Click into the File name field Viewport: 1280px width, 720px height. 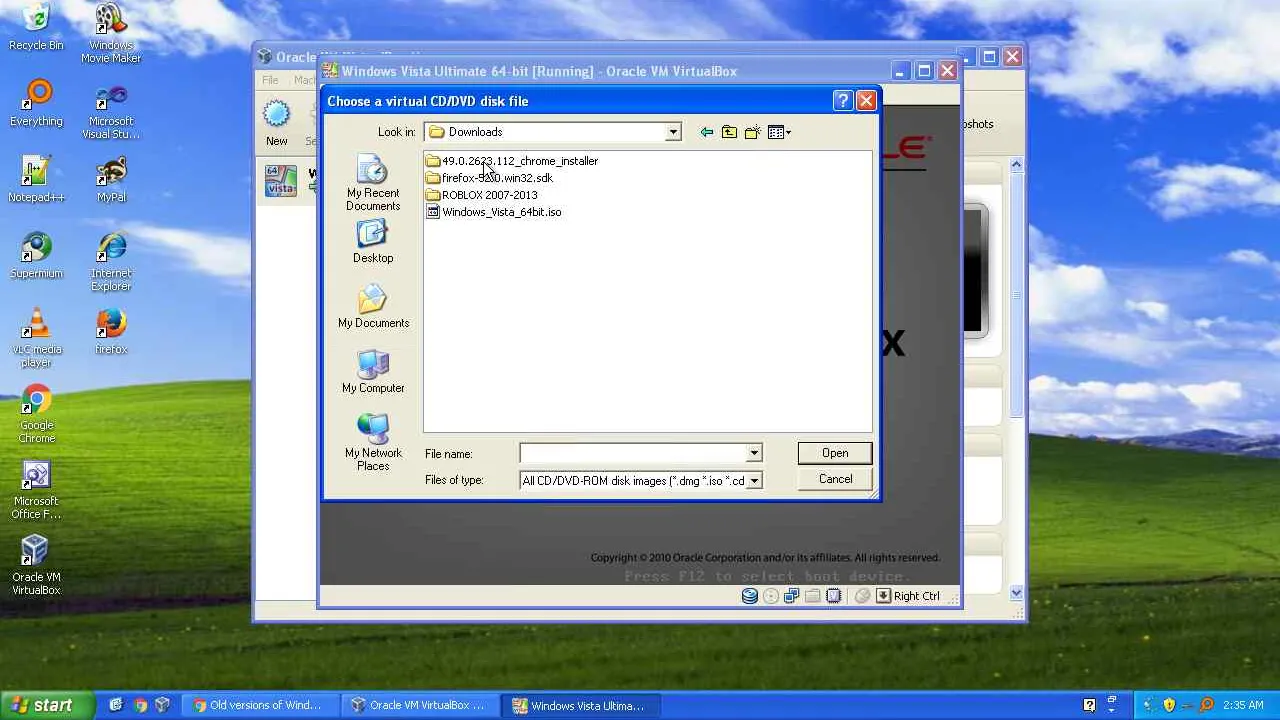pyautogui.click(x=633, y=454)
